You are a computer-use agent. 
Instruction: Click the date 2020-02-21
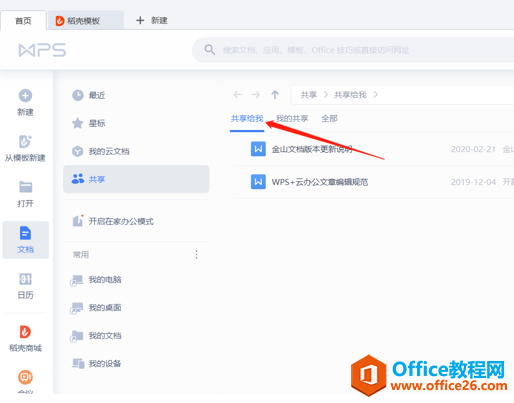pos(473,149)
